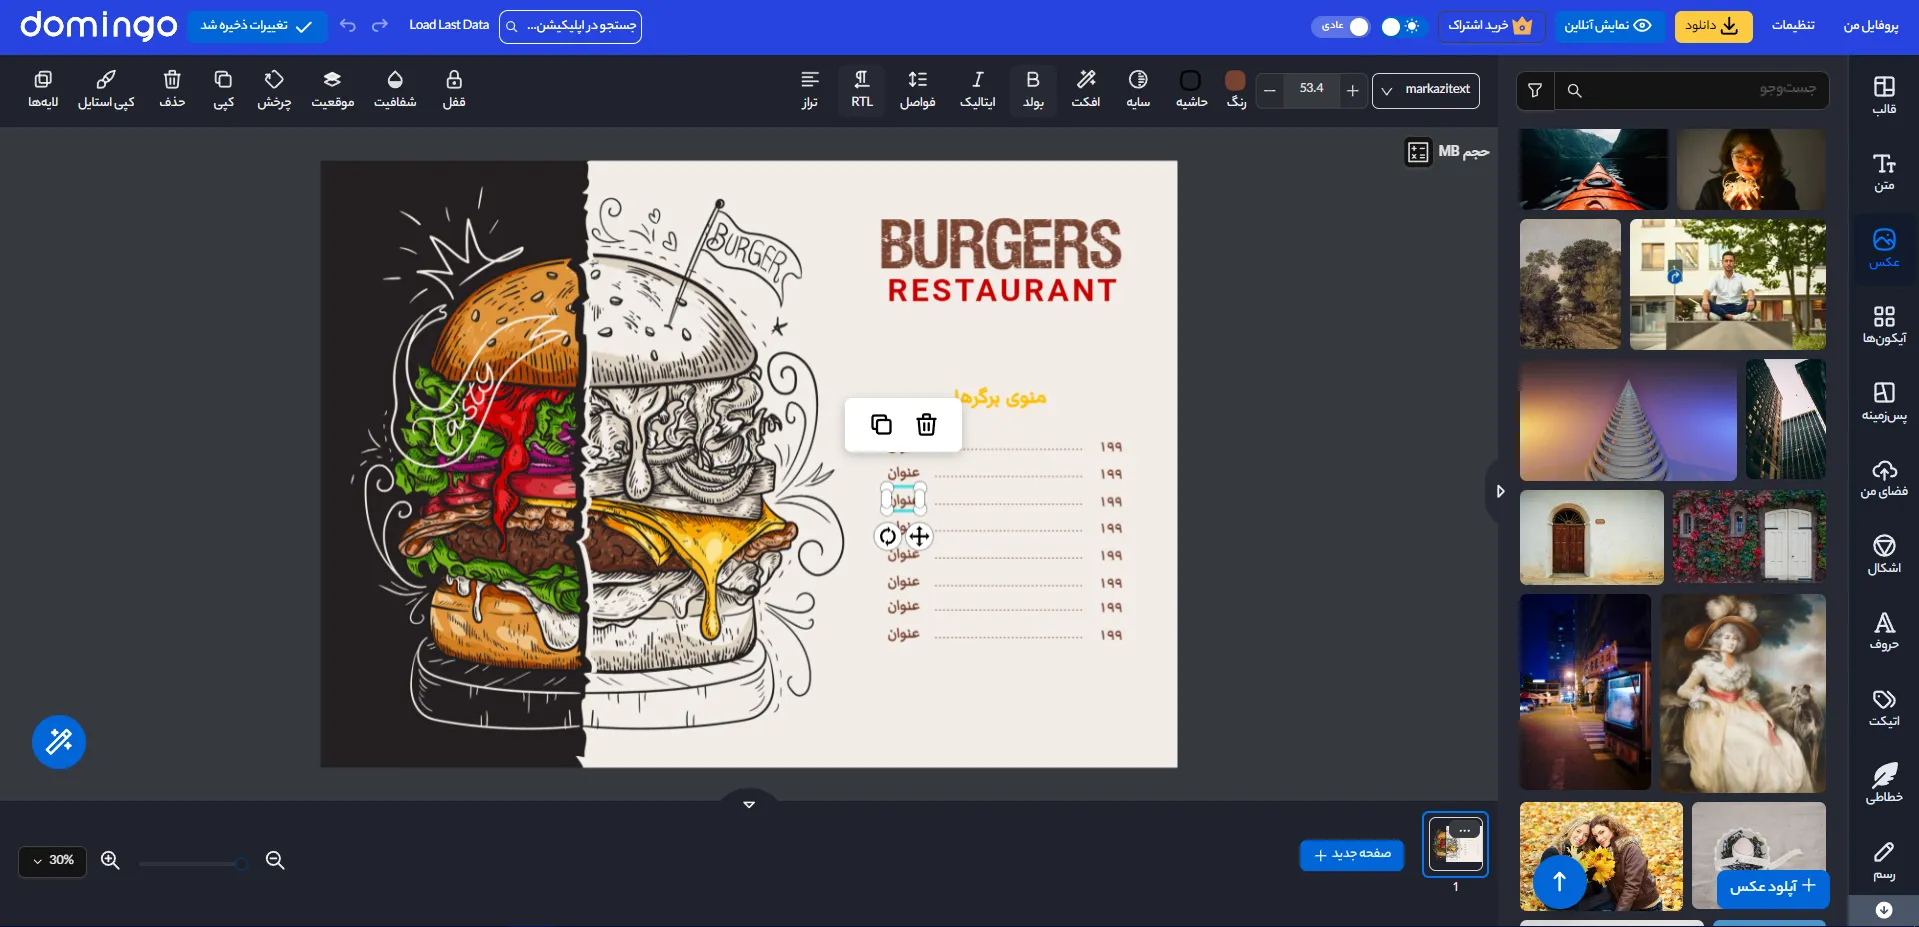Open shadow (سایه) settings

click(1138, 89)
